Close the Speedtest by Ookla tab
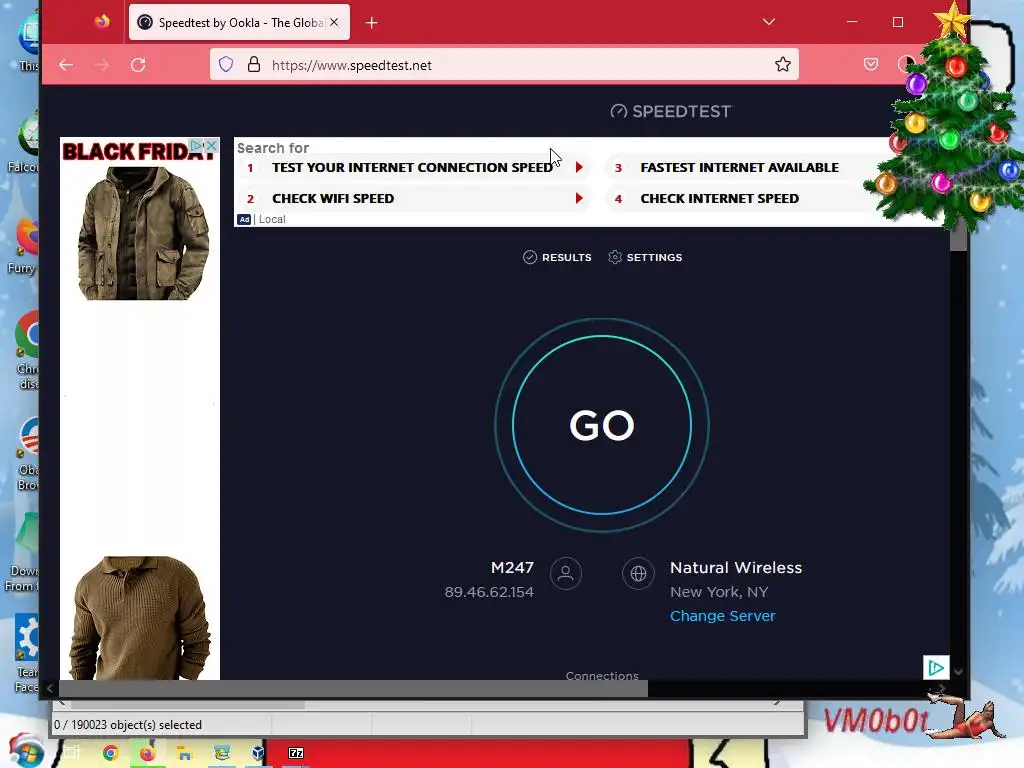Viewport: 1024px width, 768px height. 334,22
